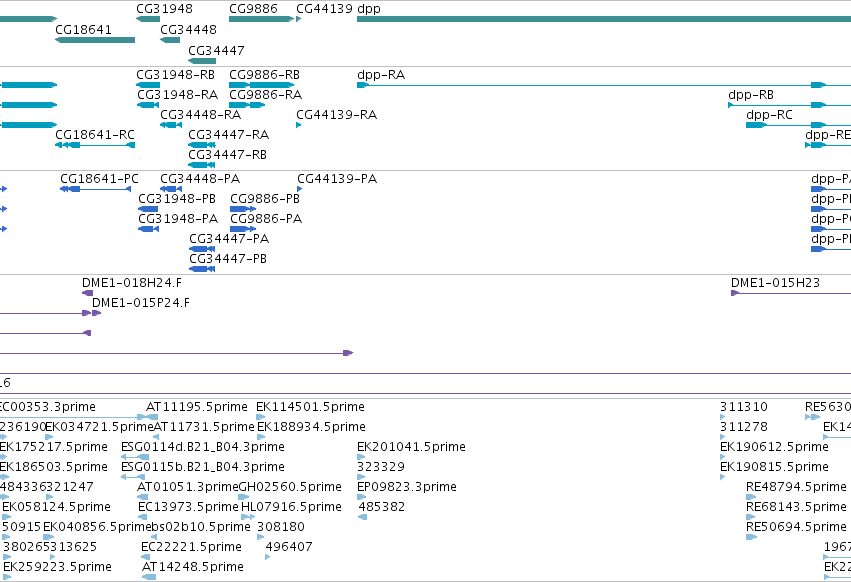Click the CG44139 gene label

click(324, 9)
